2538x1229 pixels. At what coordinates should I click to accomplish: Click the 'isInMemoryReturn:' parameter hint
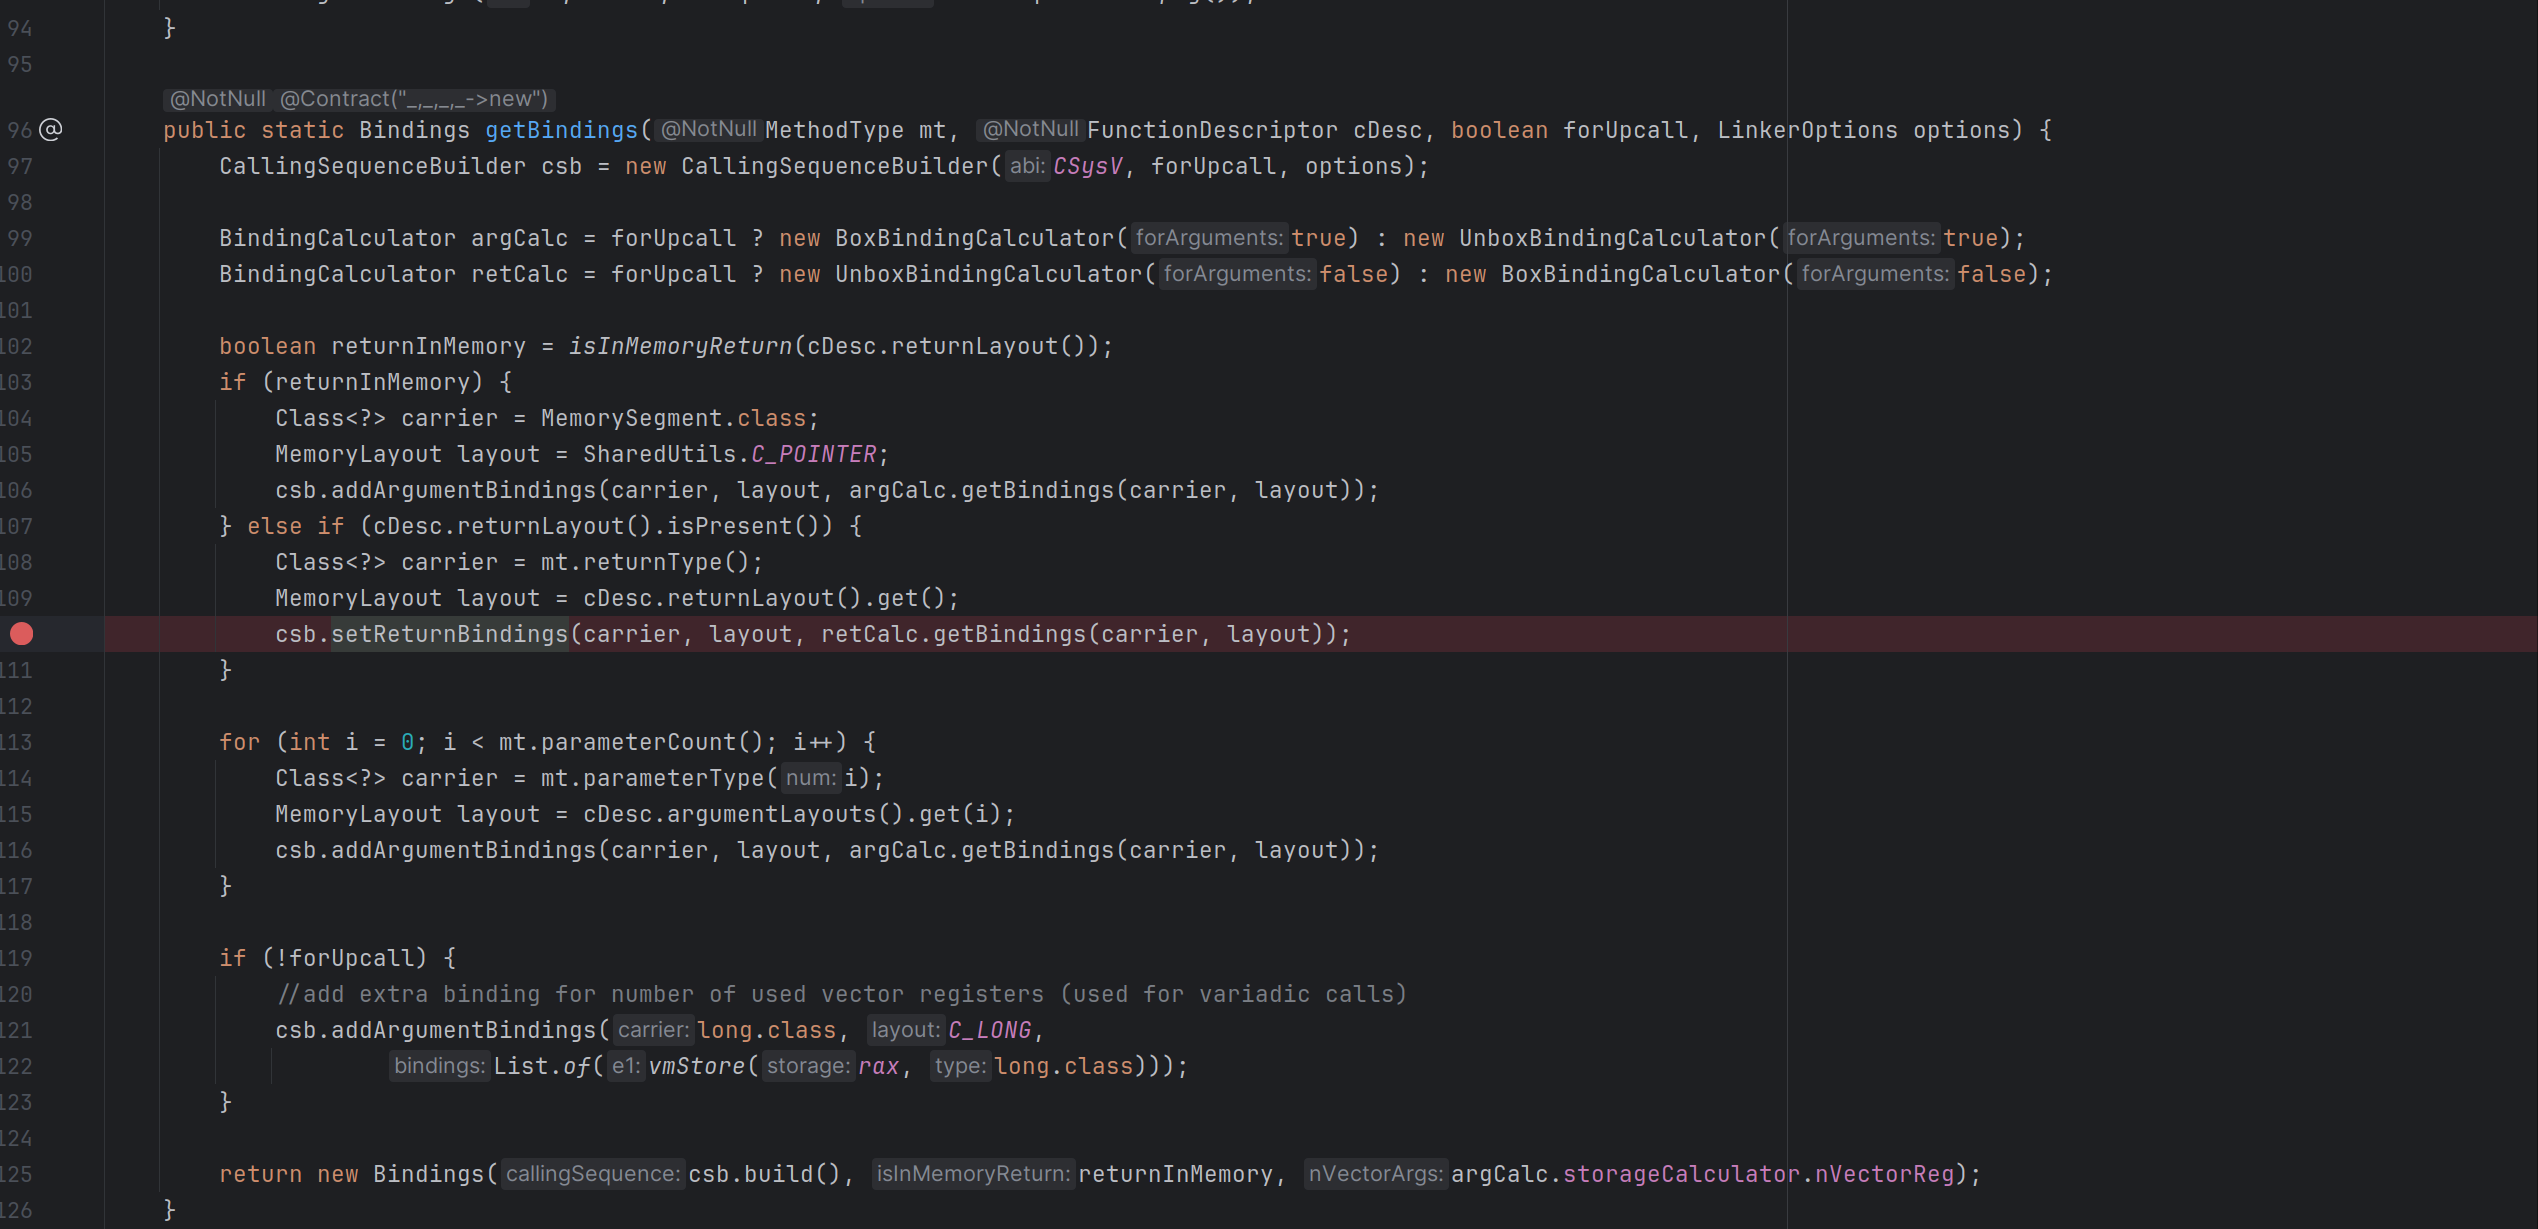point(973,1174)
